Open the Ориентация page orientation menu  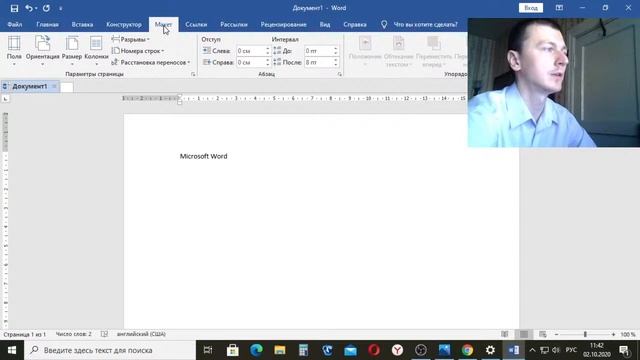click(42, 51)
